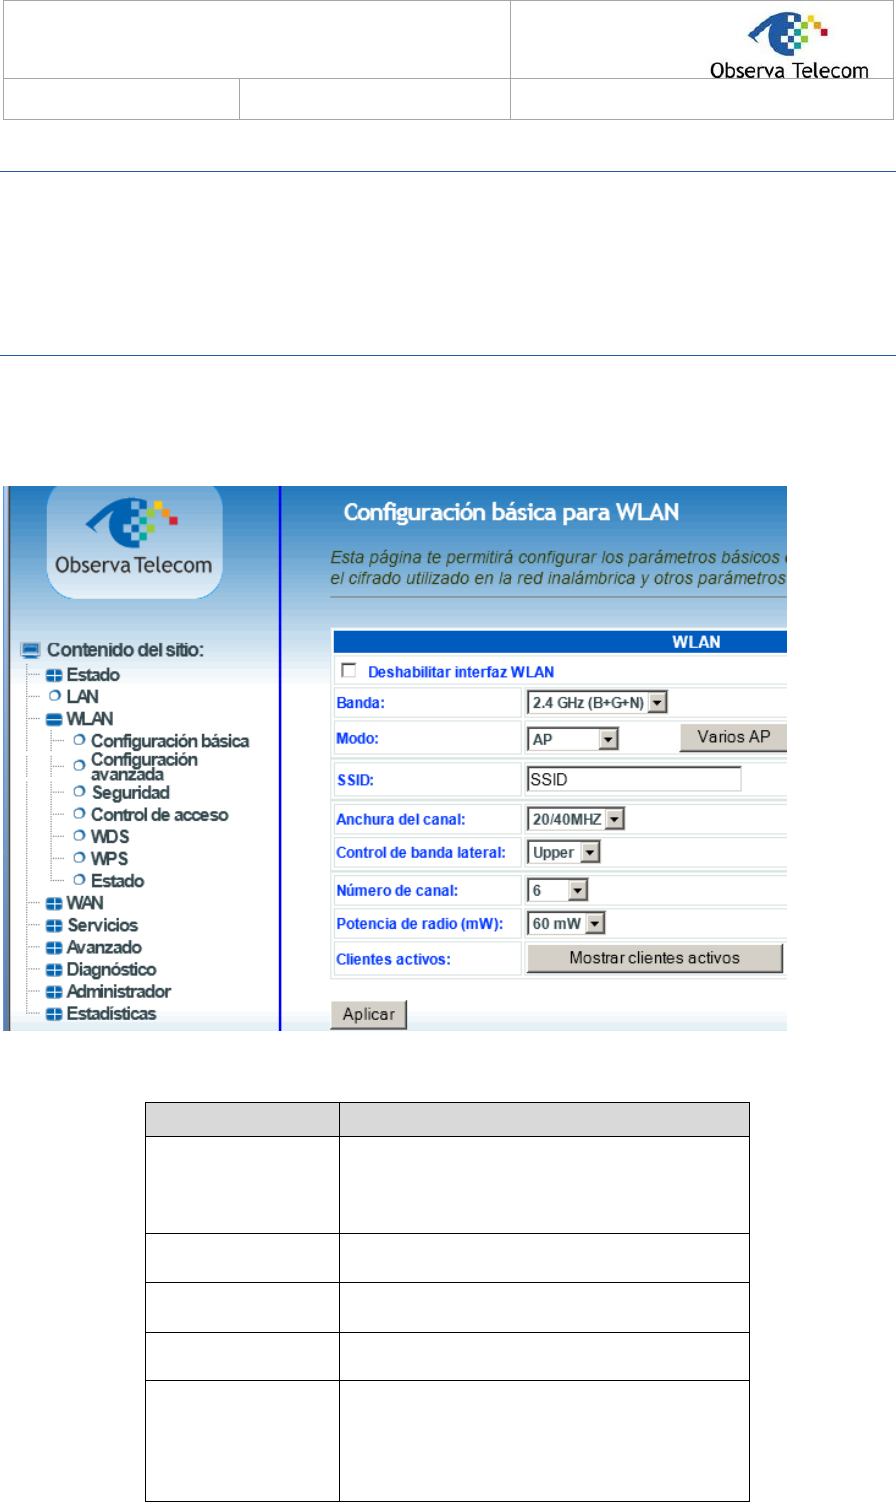Expand the WAN tree node
896x1502 pixels.
(54, 903)
